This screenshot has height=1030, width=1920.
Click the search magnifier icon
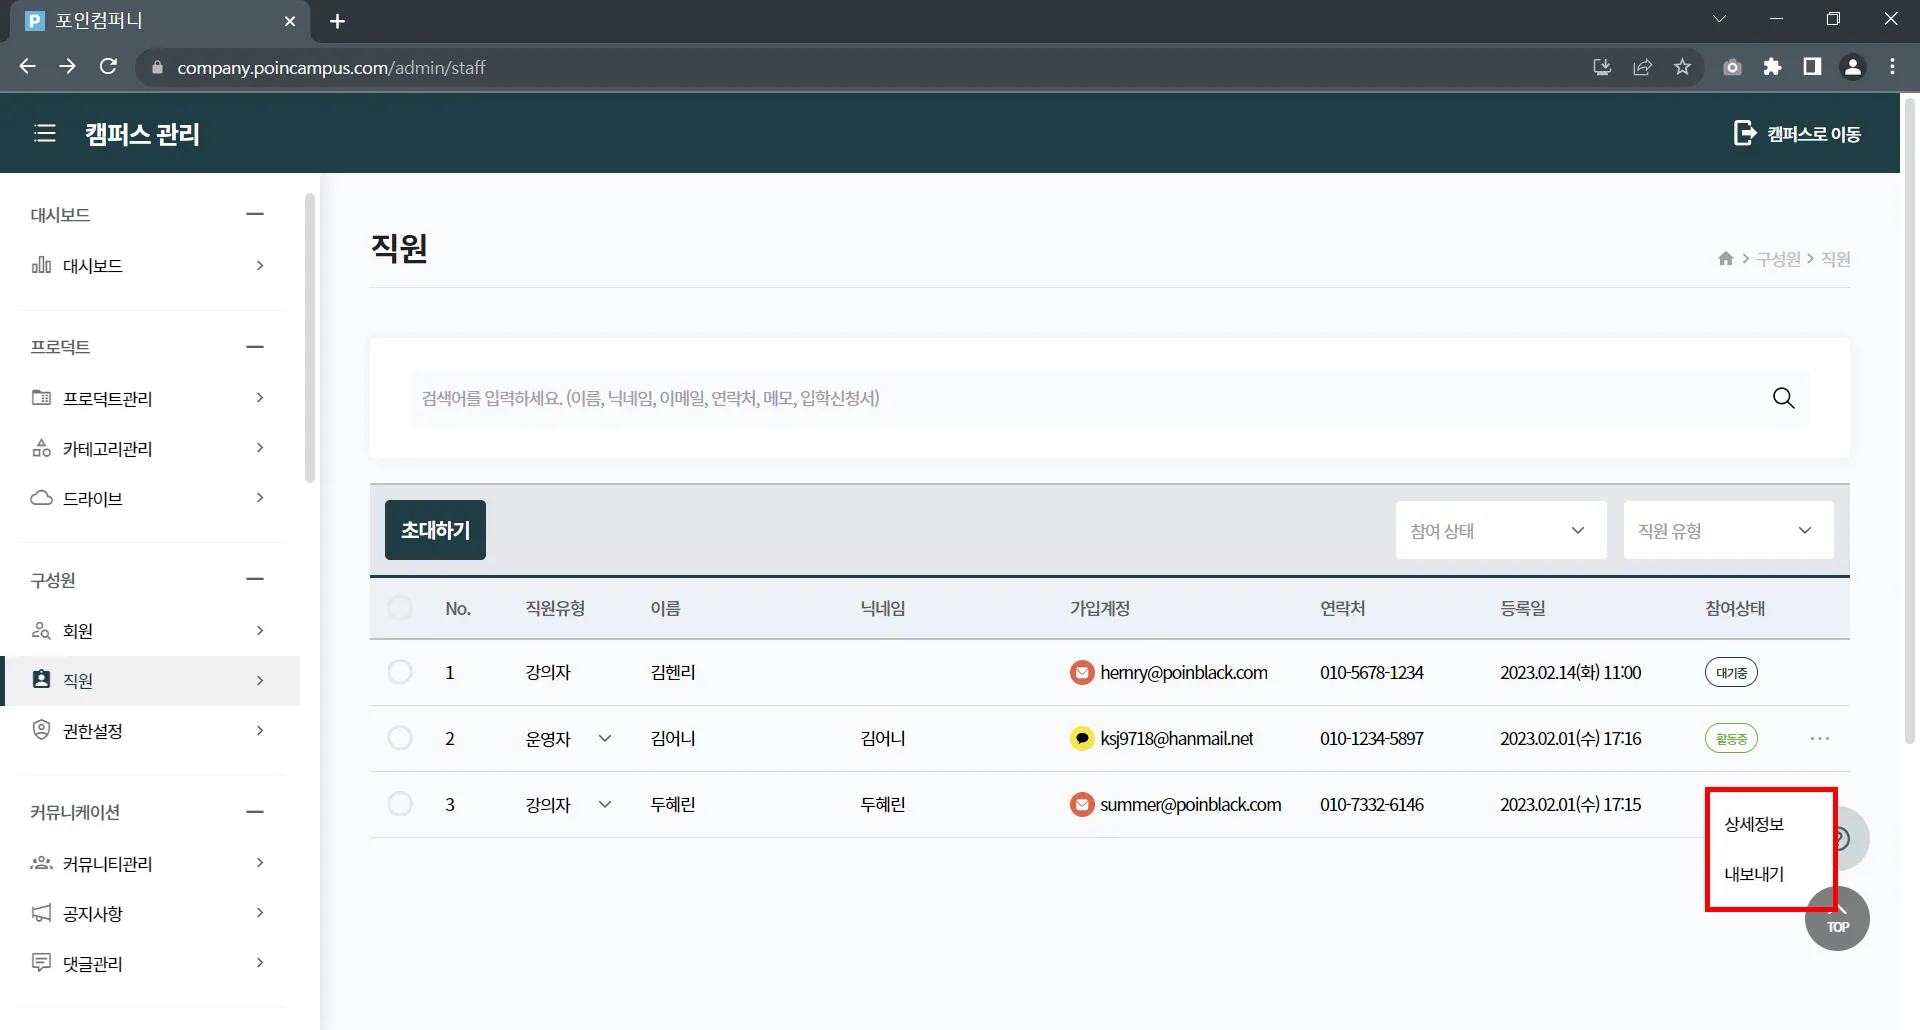pyautogui.click(x=1783, y=398)
